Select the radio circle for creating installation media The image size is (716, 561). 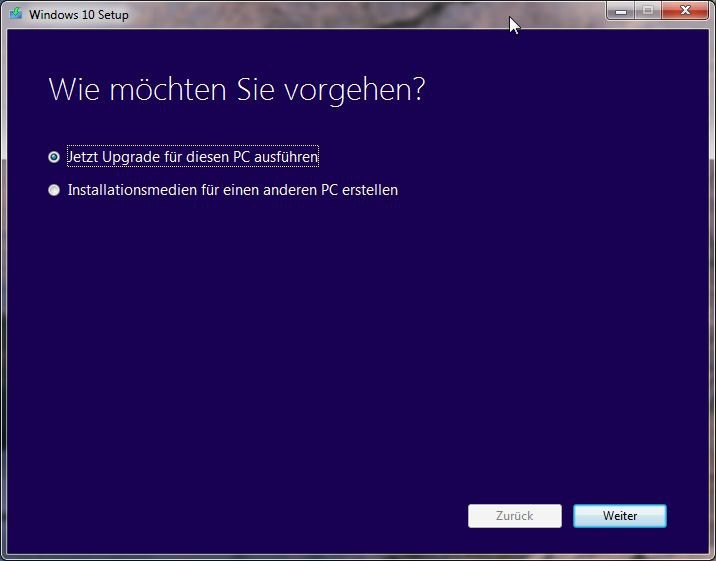(x=54, y=190)
